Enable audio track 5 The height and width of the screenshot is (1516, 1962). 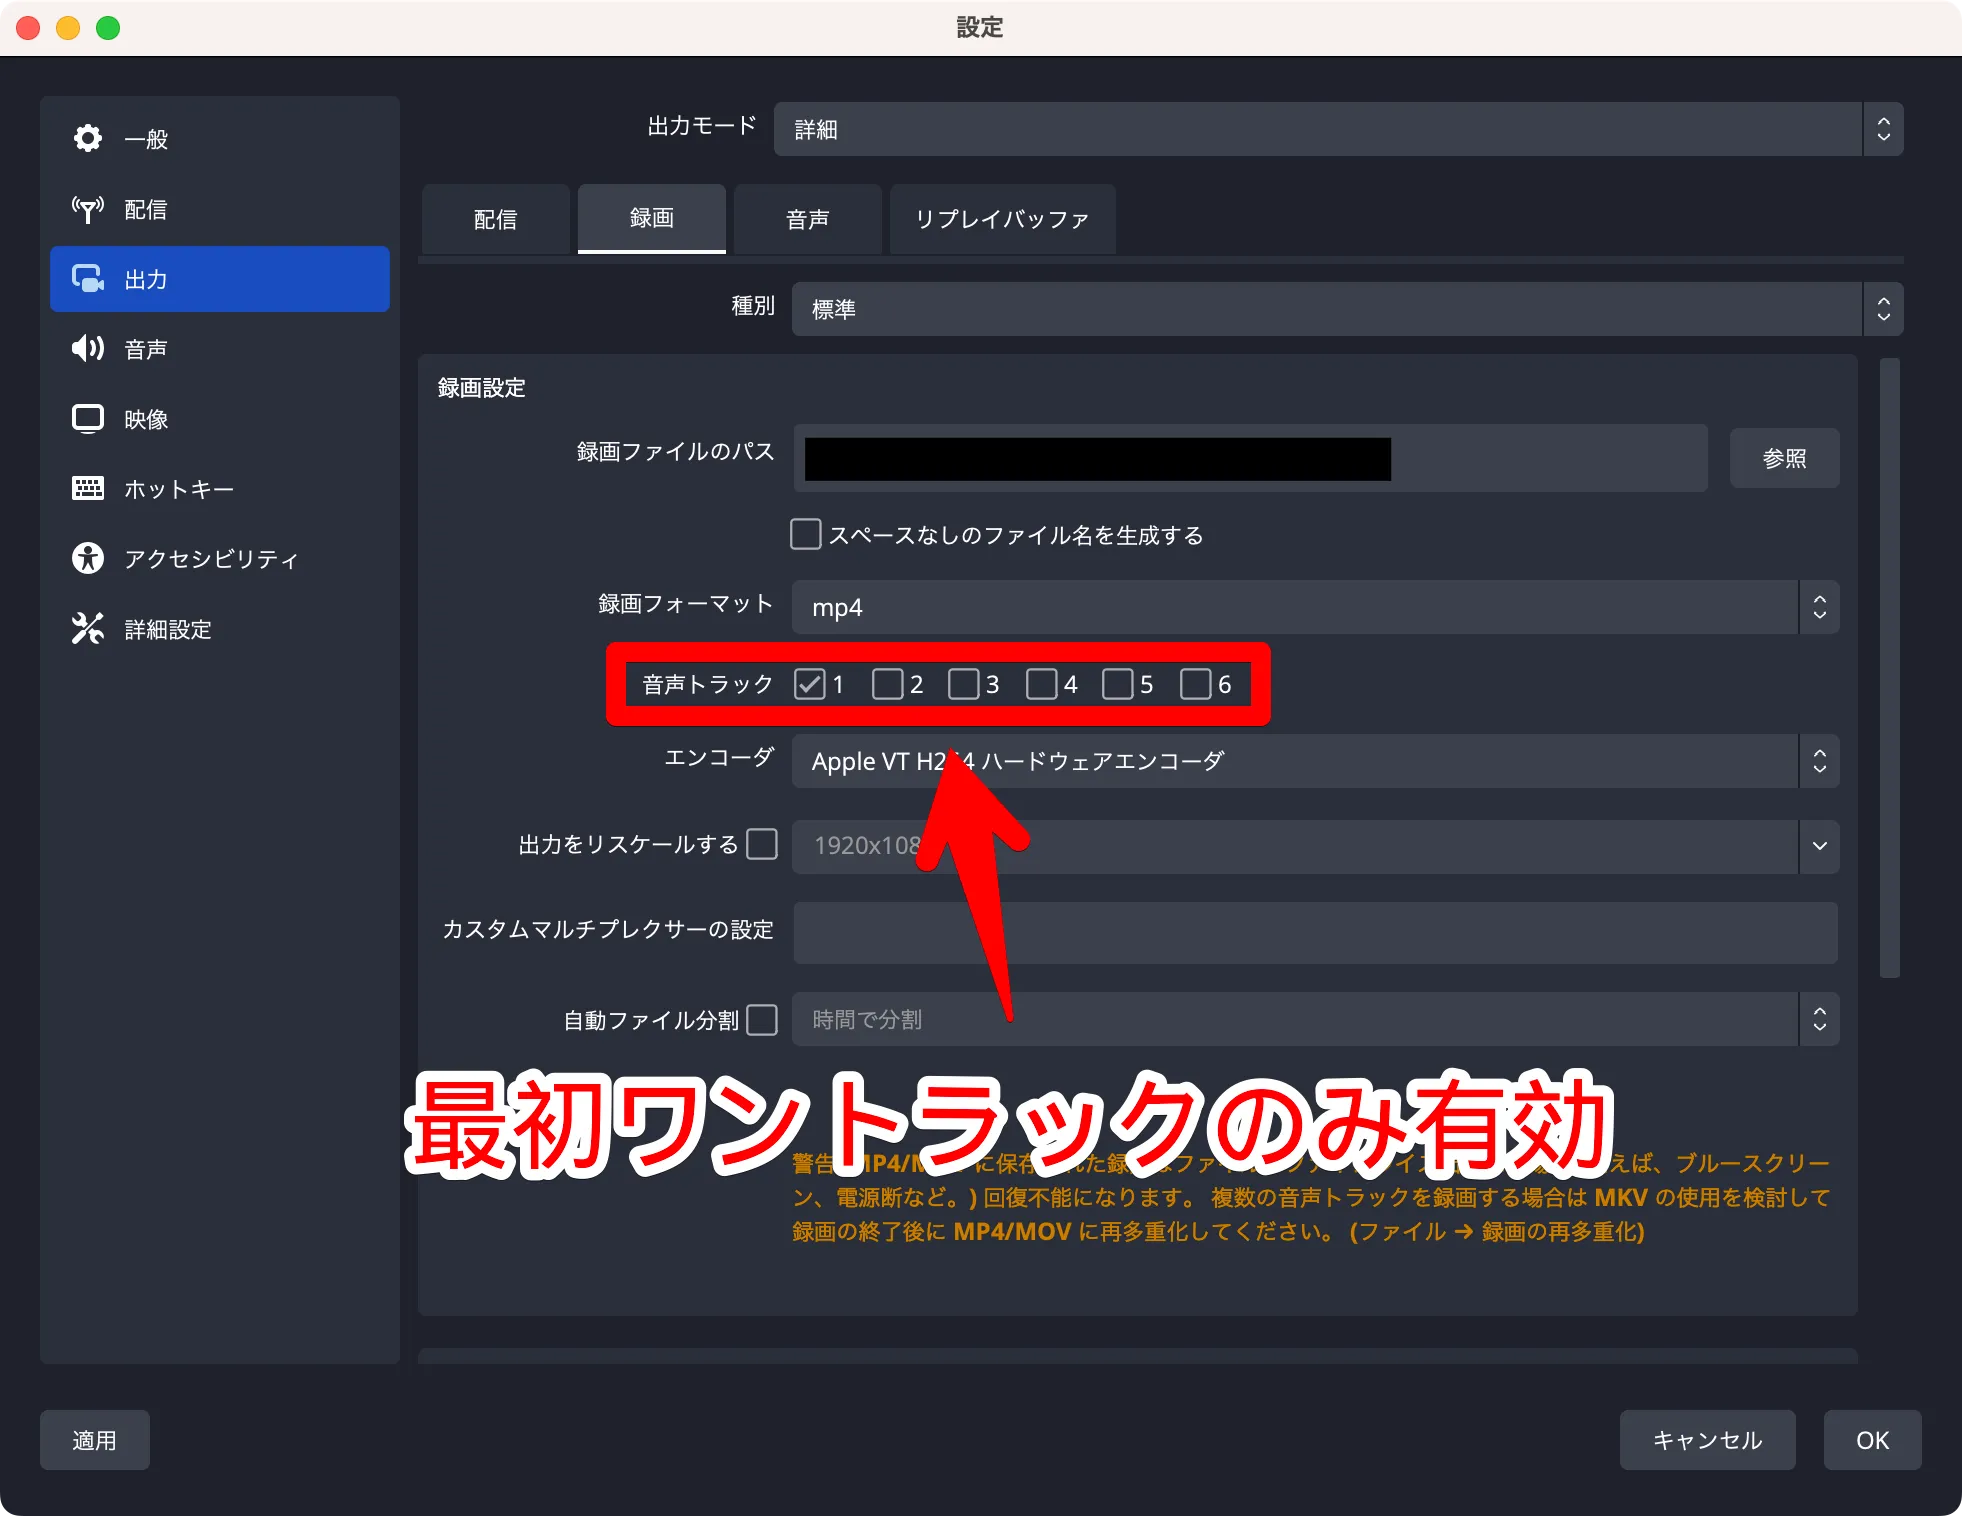(1118, 684)
